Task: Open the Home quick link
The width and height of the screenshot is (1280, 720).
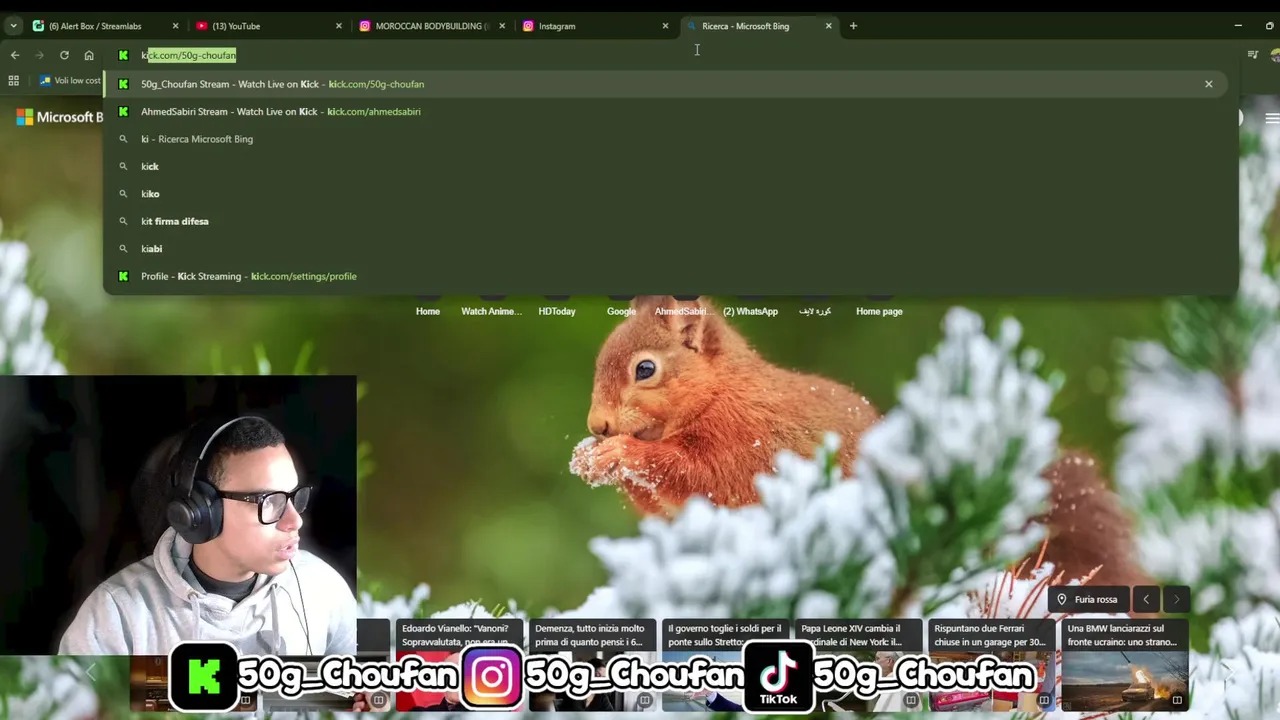Action: (x=428, y=311)
